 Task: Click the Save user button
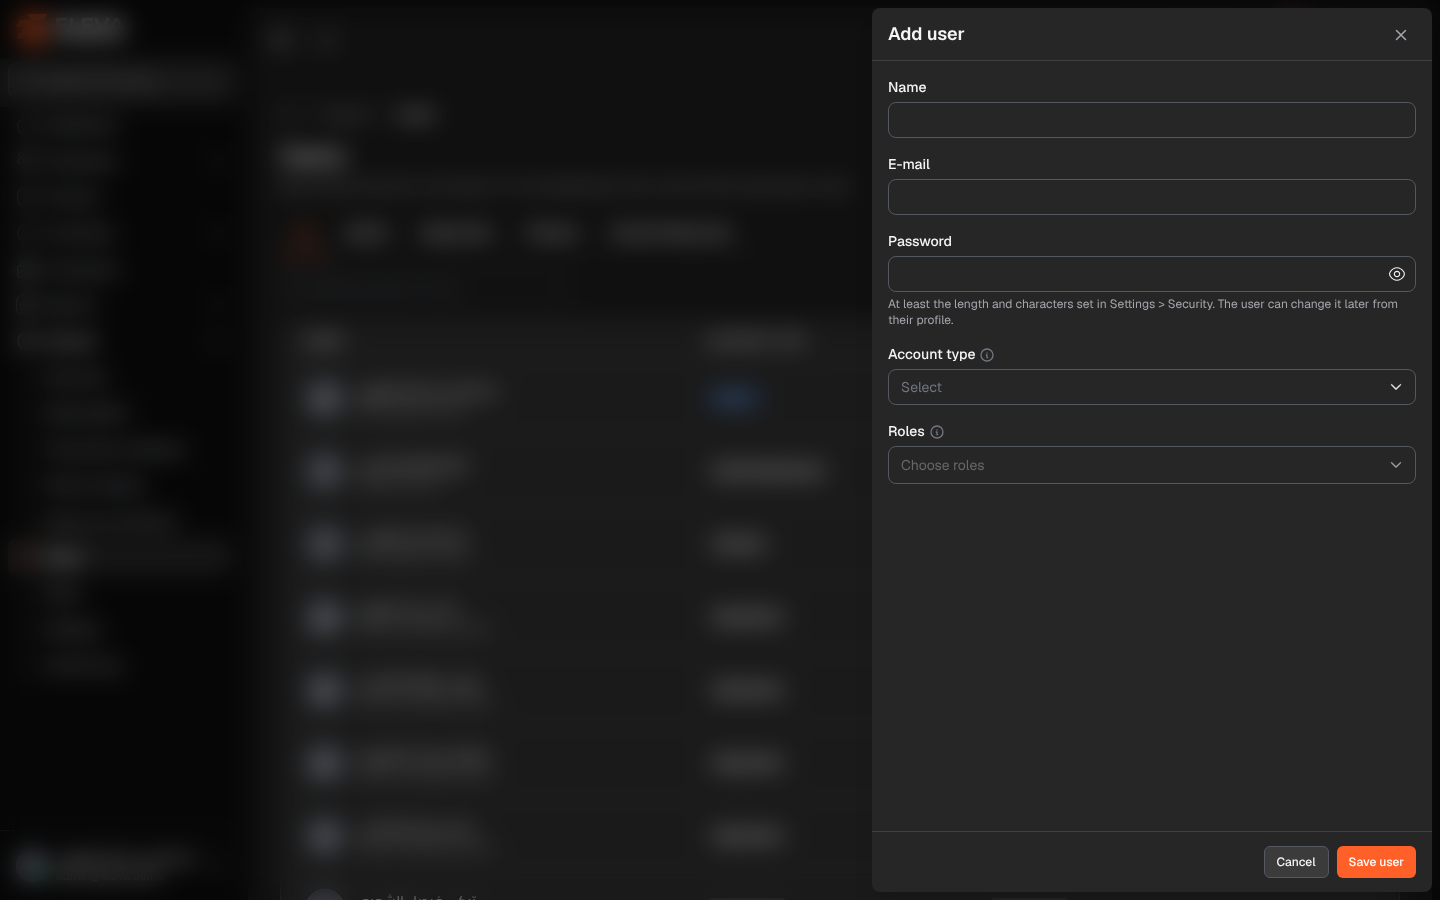[1376, 862]
